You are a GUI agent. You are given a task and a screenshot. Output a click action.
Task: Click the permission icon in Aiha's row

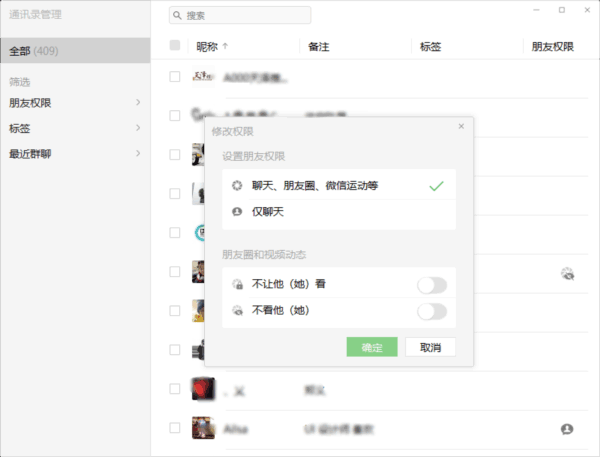pos(567,429)
